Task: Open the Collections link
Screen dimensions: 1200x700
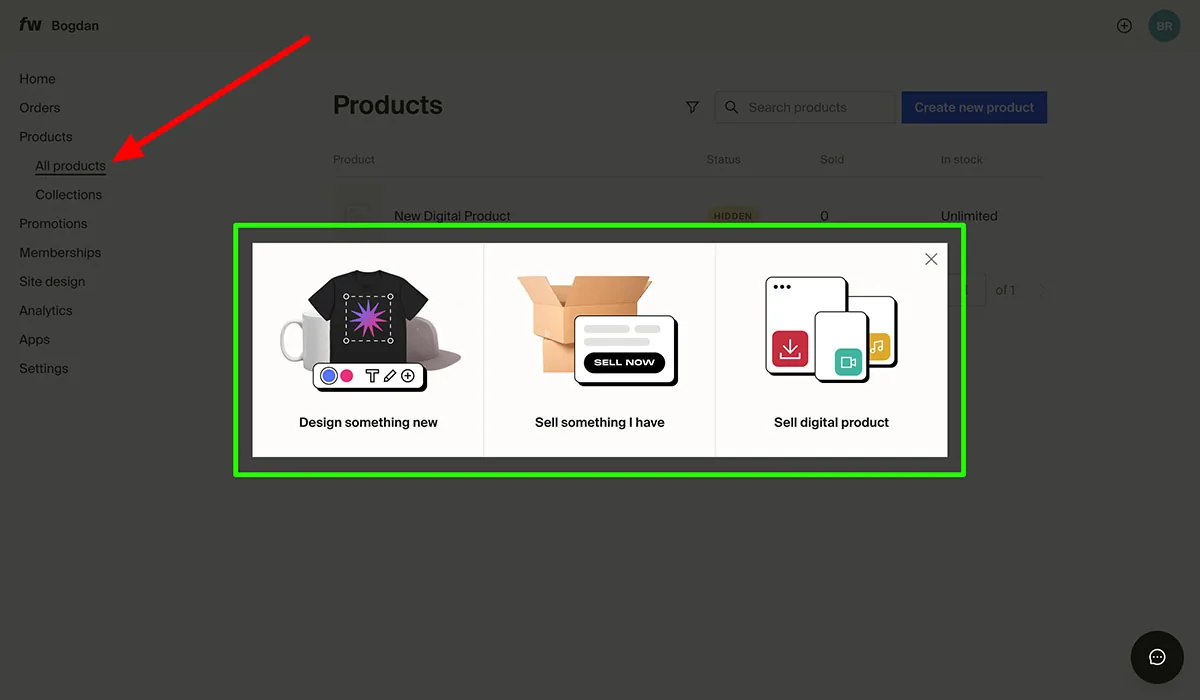Action: click(x=68, y=194)
